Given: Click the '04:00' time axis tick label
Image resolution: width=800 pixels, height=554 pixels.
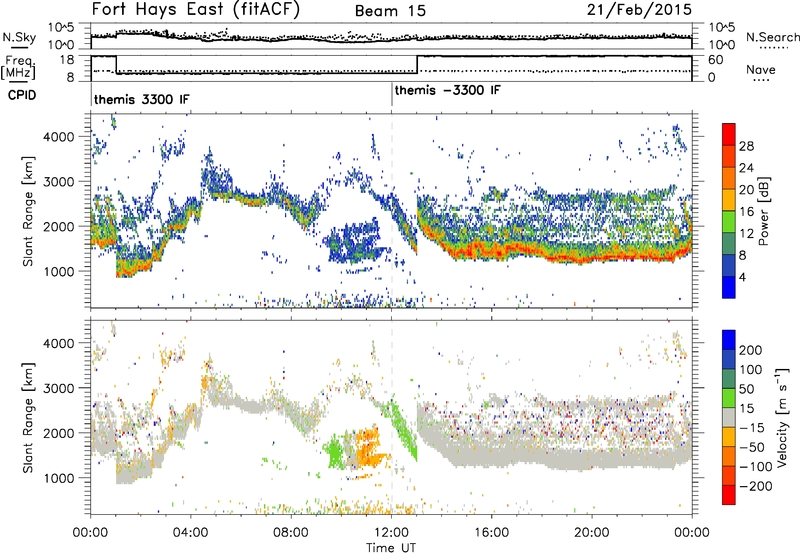Looking at the screenshot, I should (190, 533).
